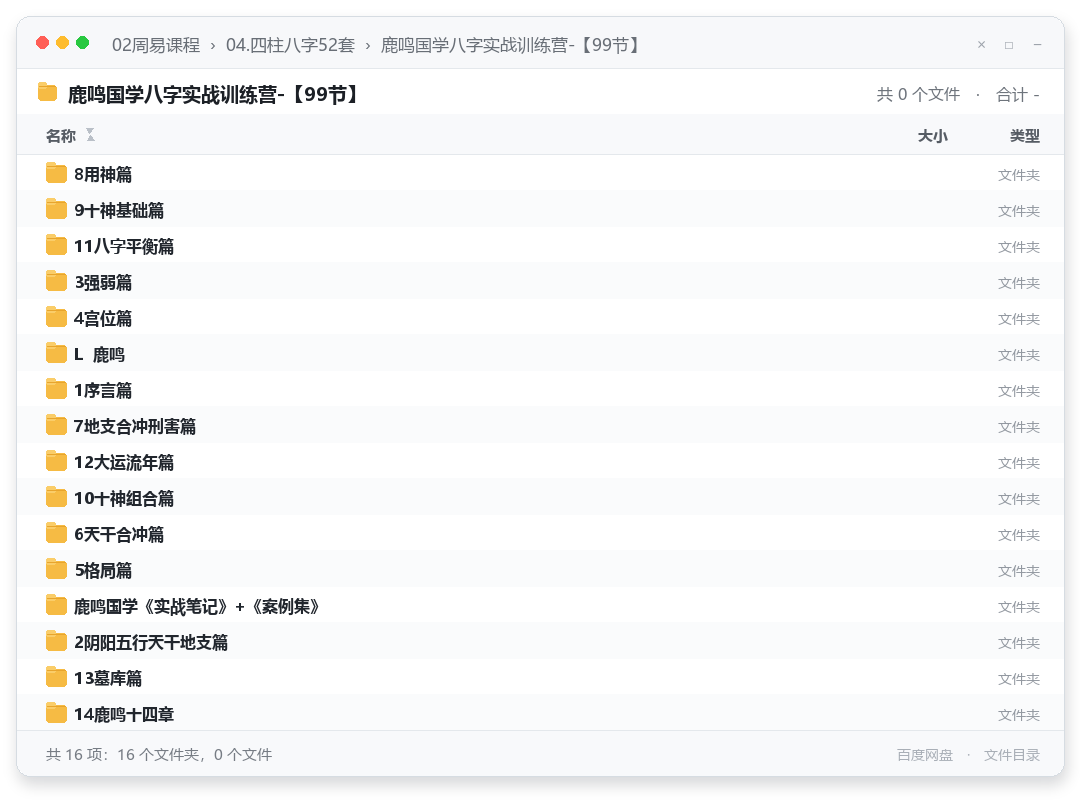1080x800 pixels.
Task: Click the folder icon beside 12大运流年篇
Action: (x=56, y=461)
